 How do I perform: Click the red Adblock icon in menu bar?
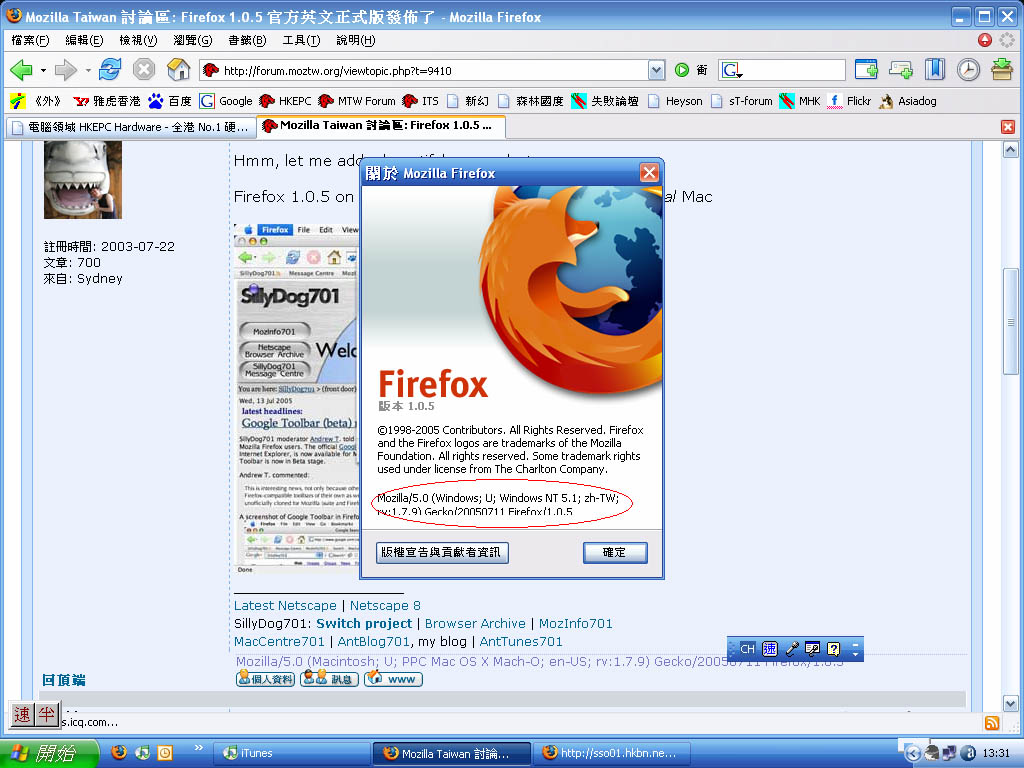click(985, 40)
